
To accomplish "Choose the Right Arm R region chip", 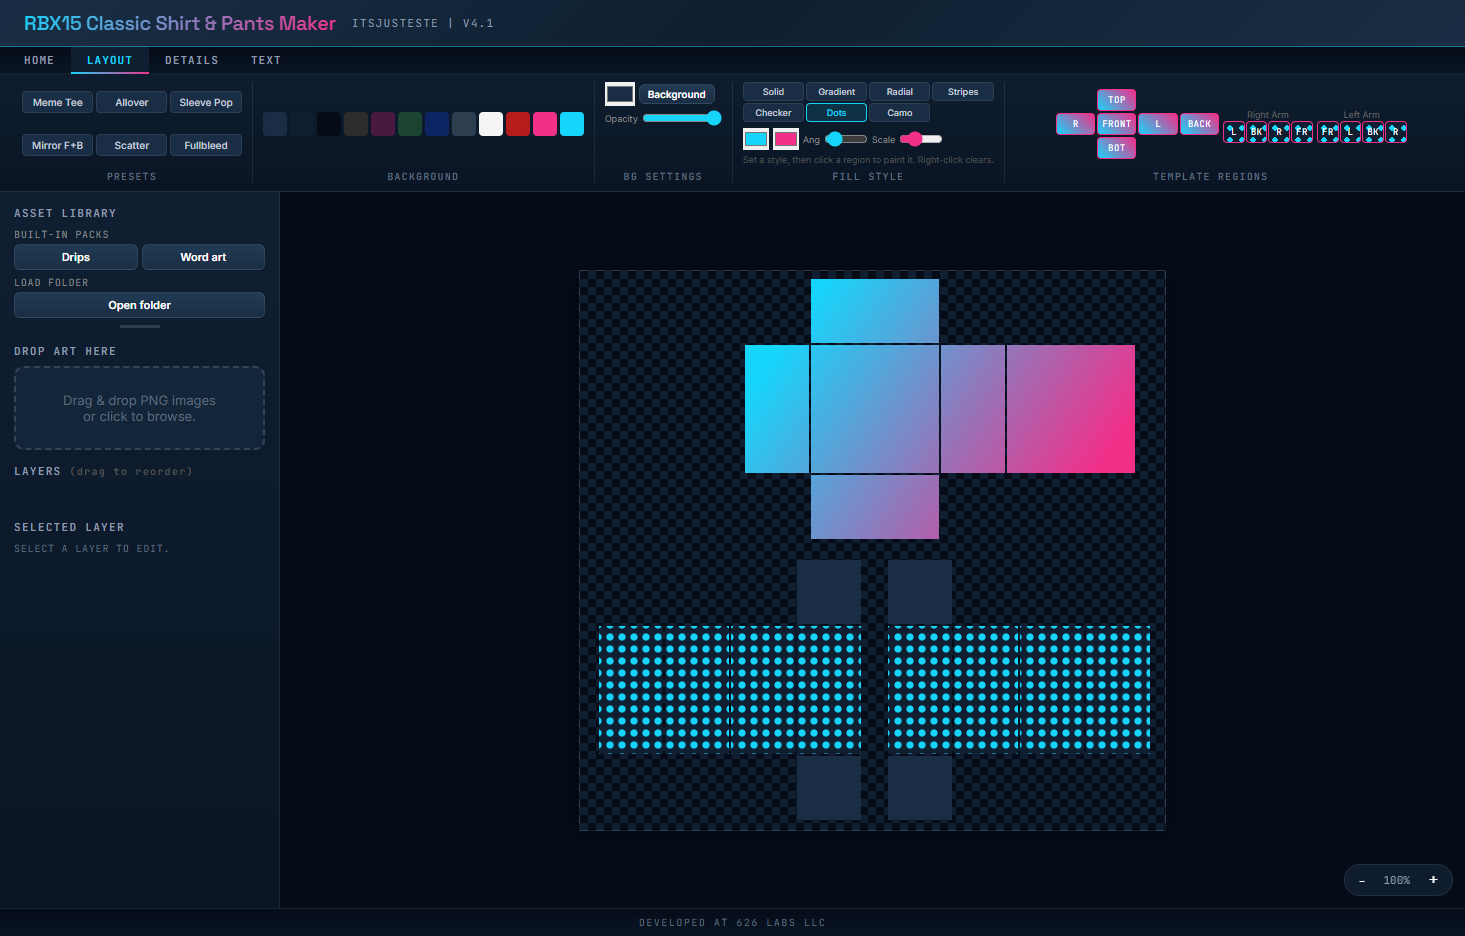I will pos(1279,132).
